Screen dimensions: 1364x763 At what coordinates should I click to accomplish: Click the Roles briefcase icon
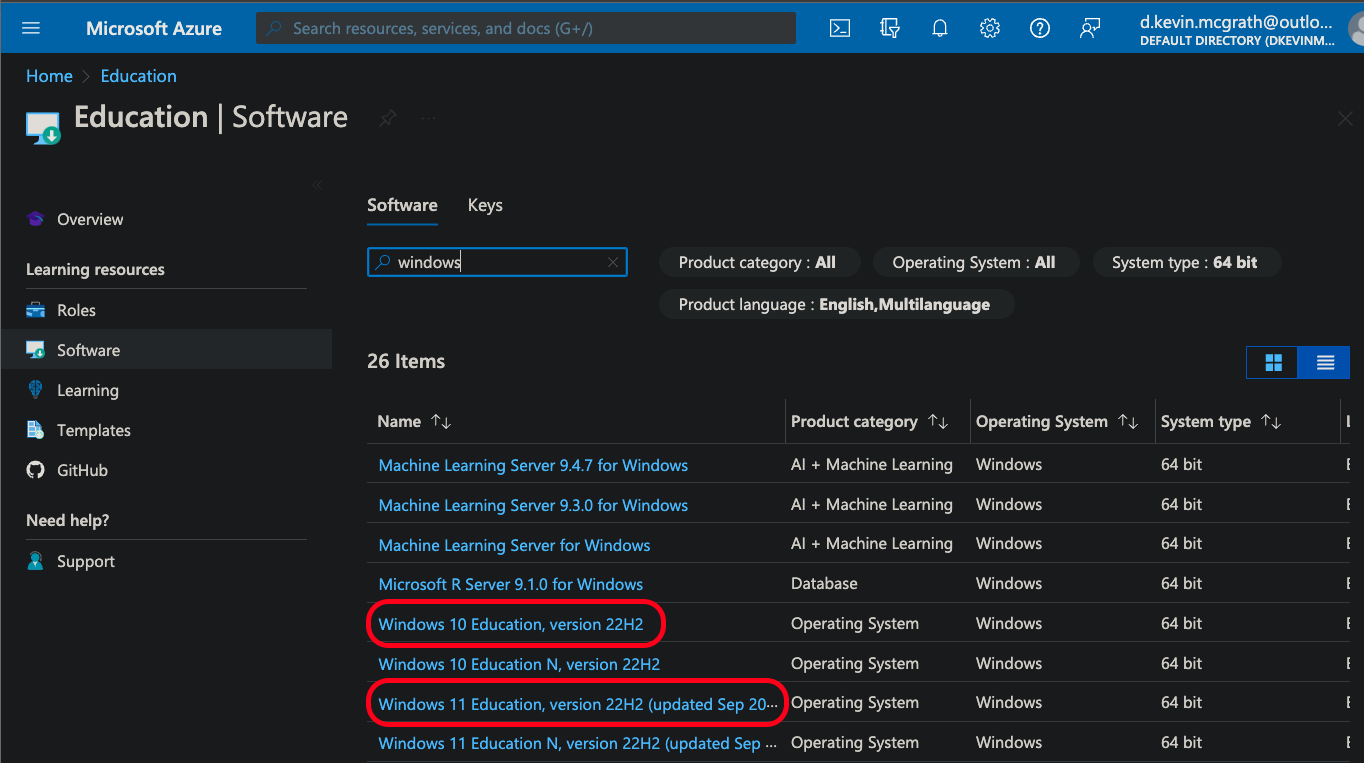click(36, 310)
